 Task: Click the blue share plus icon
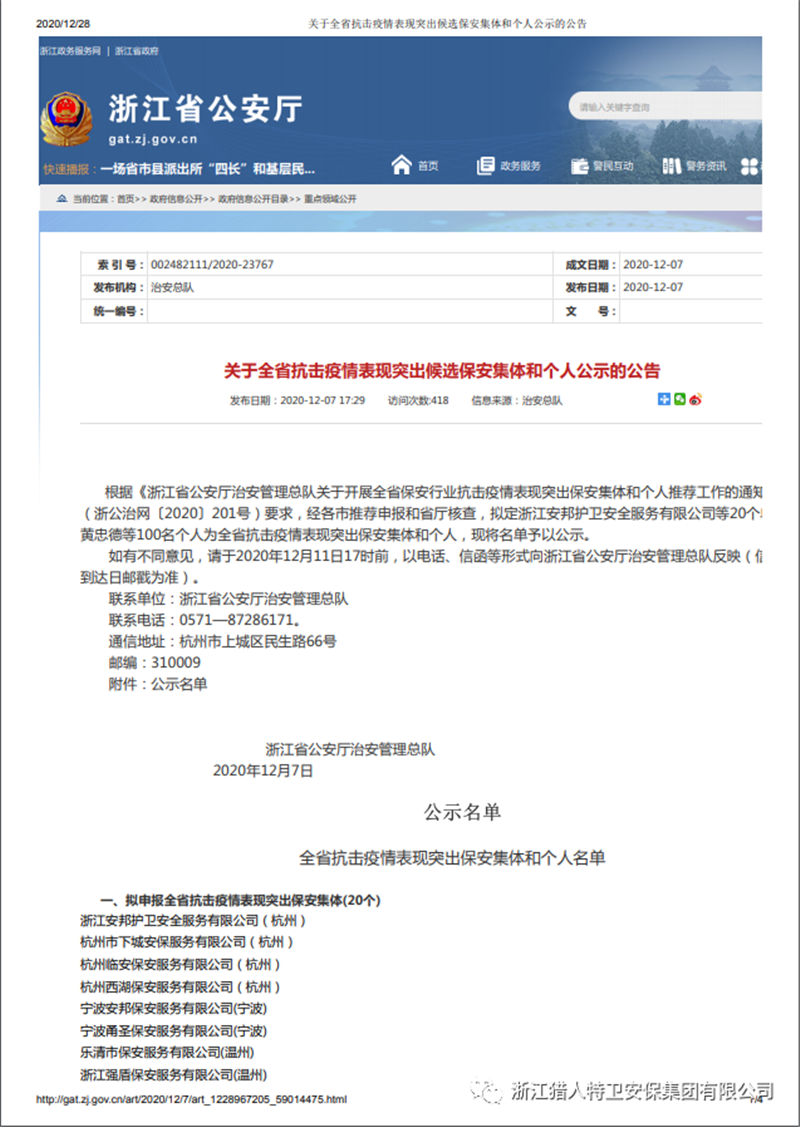coord(663,400)
